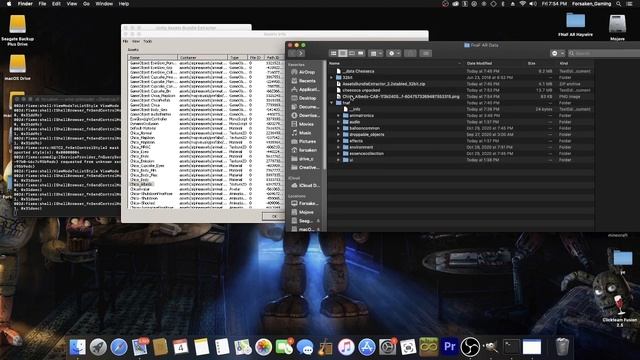
Task: Switch Finder to gallery view
Action: point(361,53)
